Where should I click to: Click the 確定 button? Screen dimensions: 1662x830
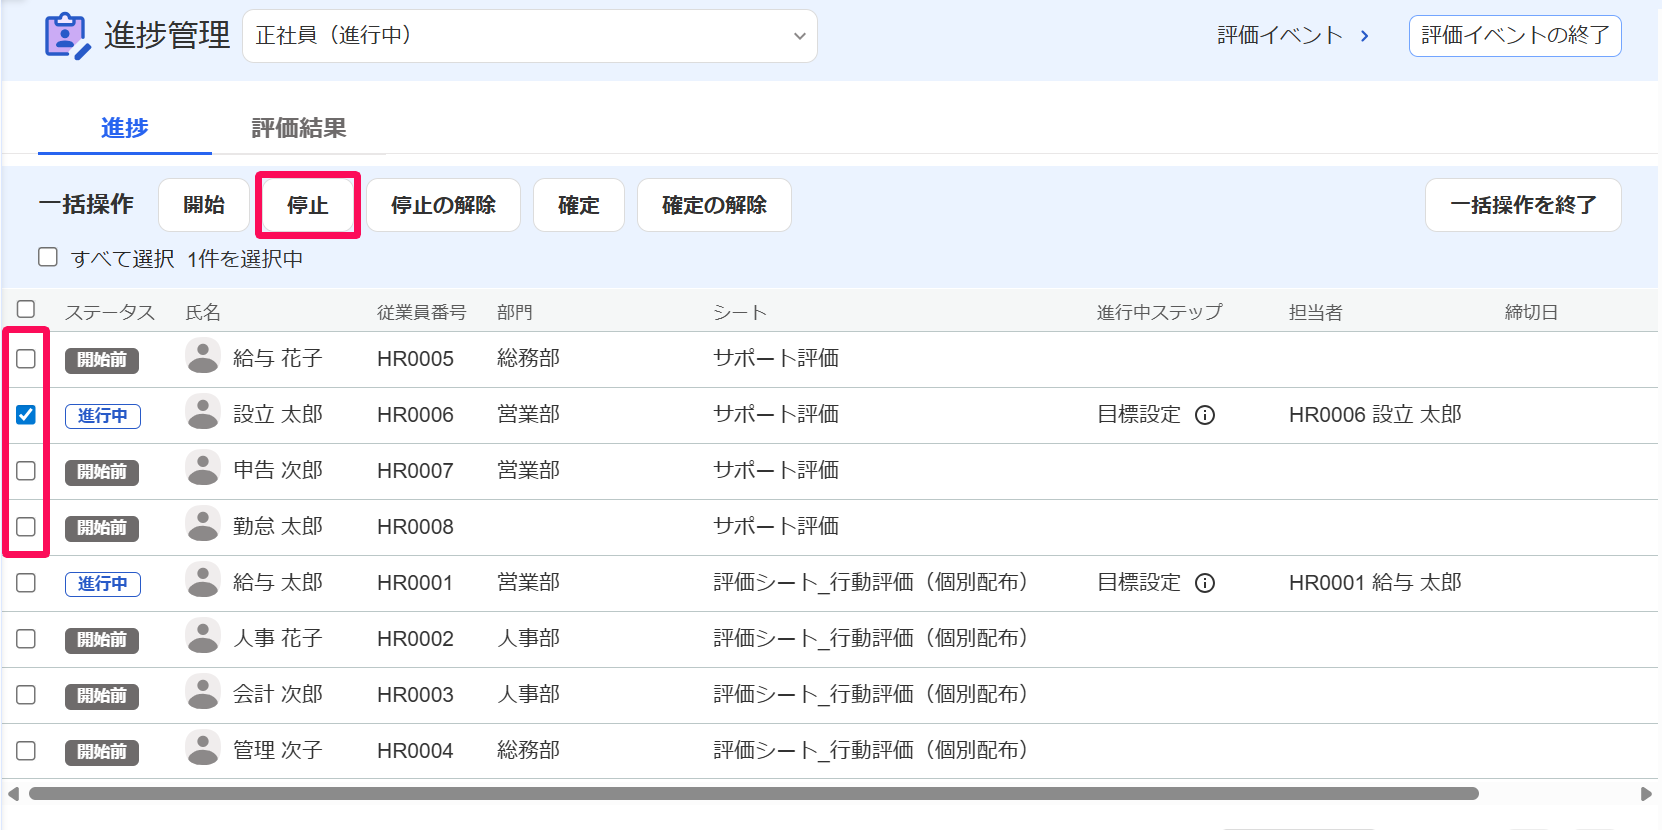(579, 205)
